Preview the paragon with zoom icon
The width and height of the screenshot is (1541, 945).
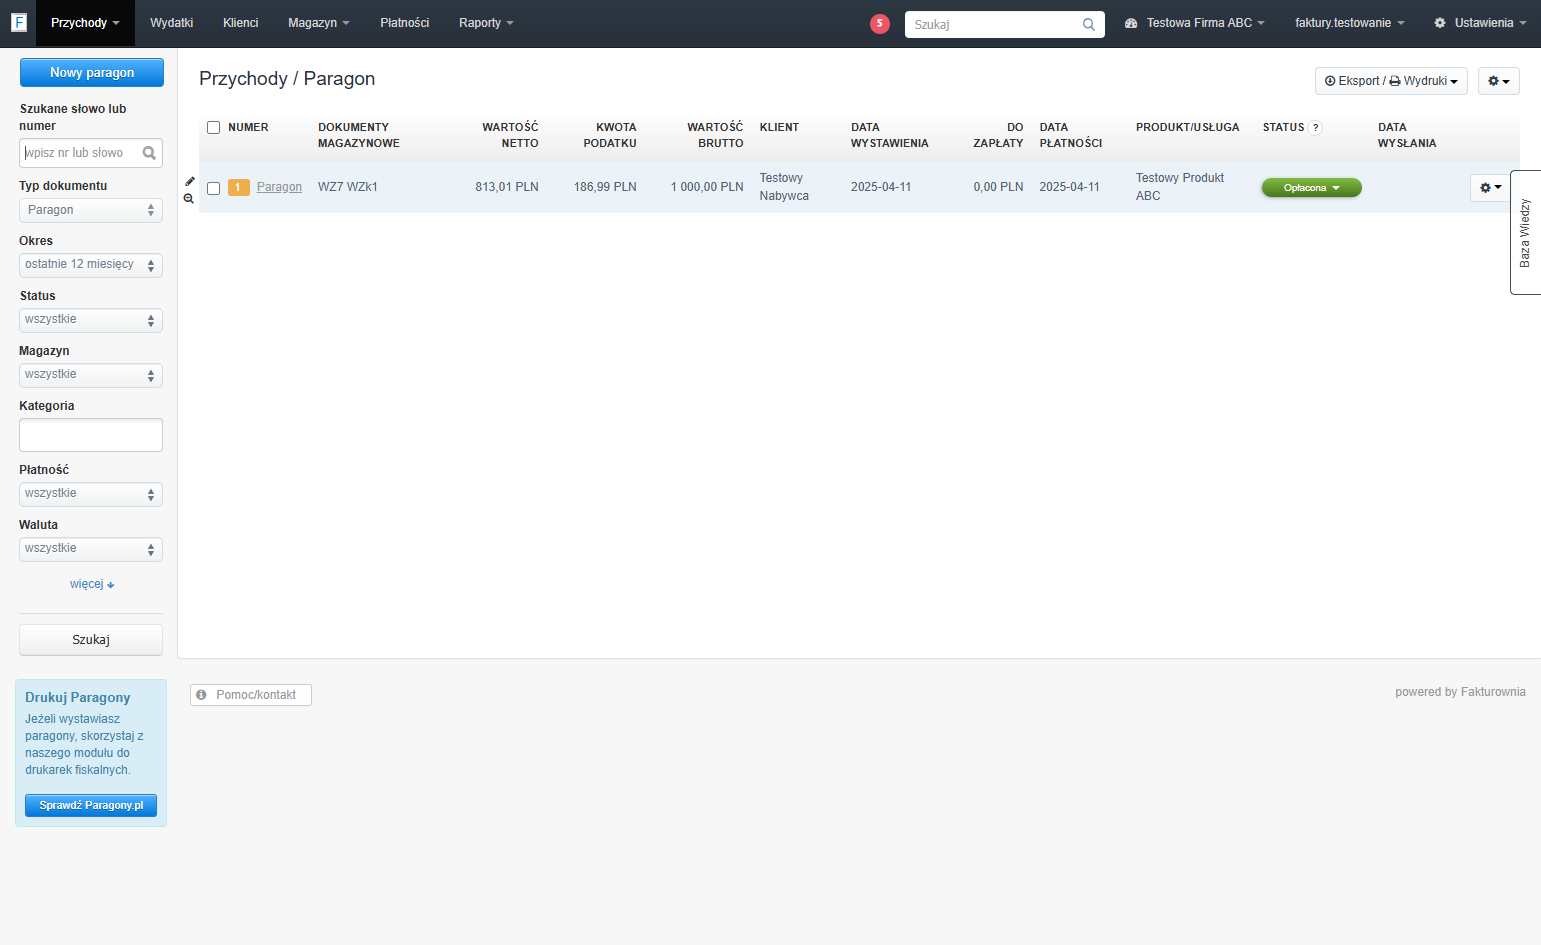click(189, 199)
